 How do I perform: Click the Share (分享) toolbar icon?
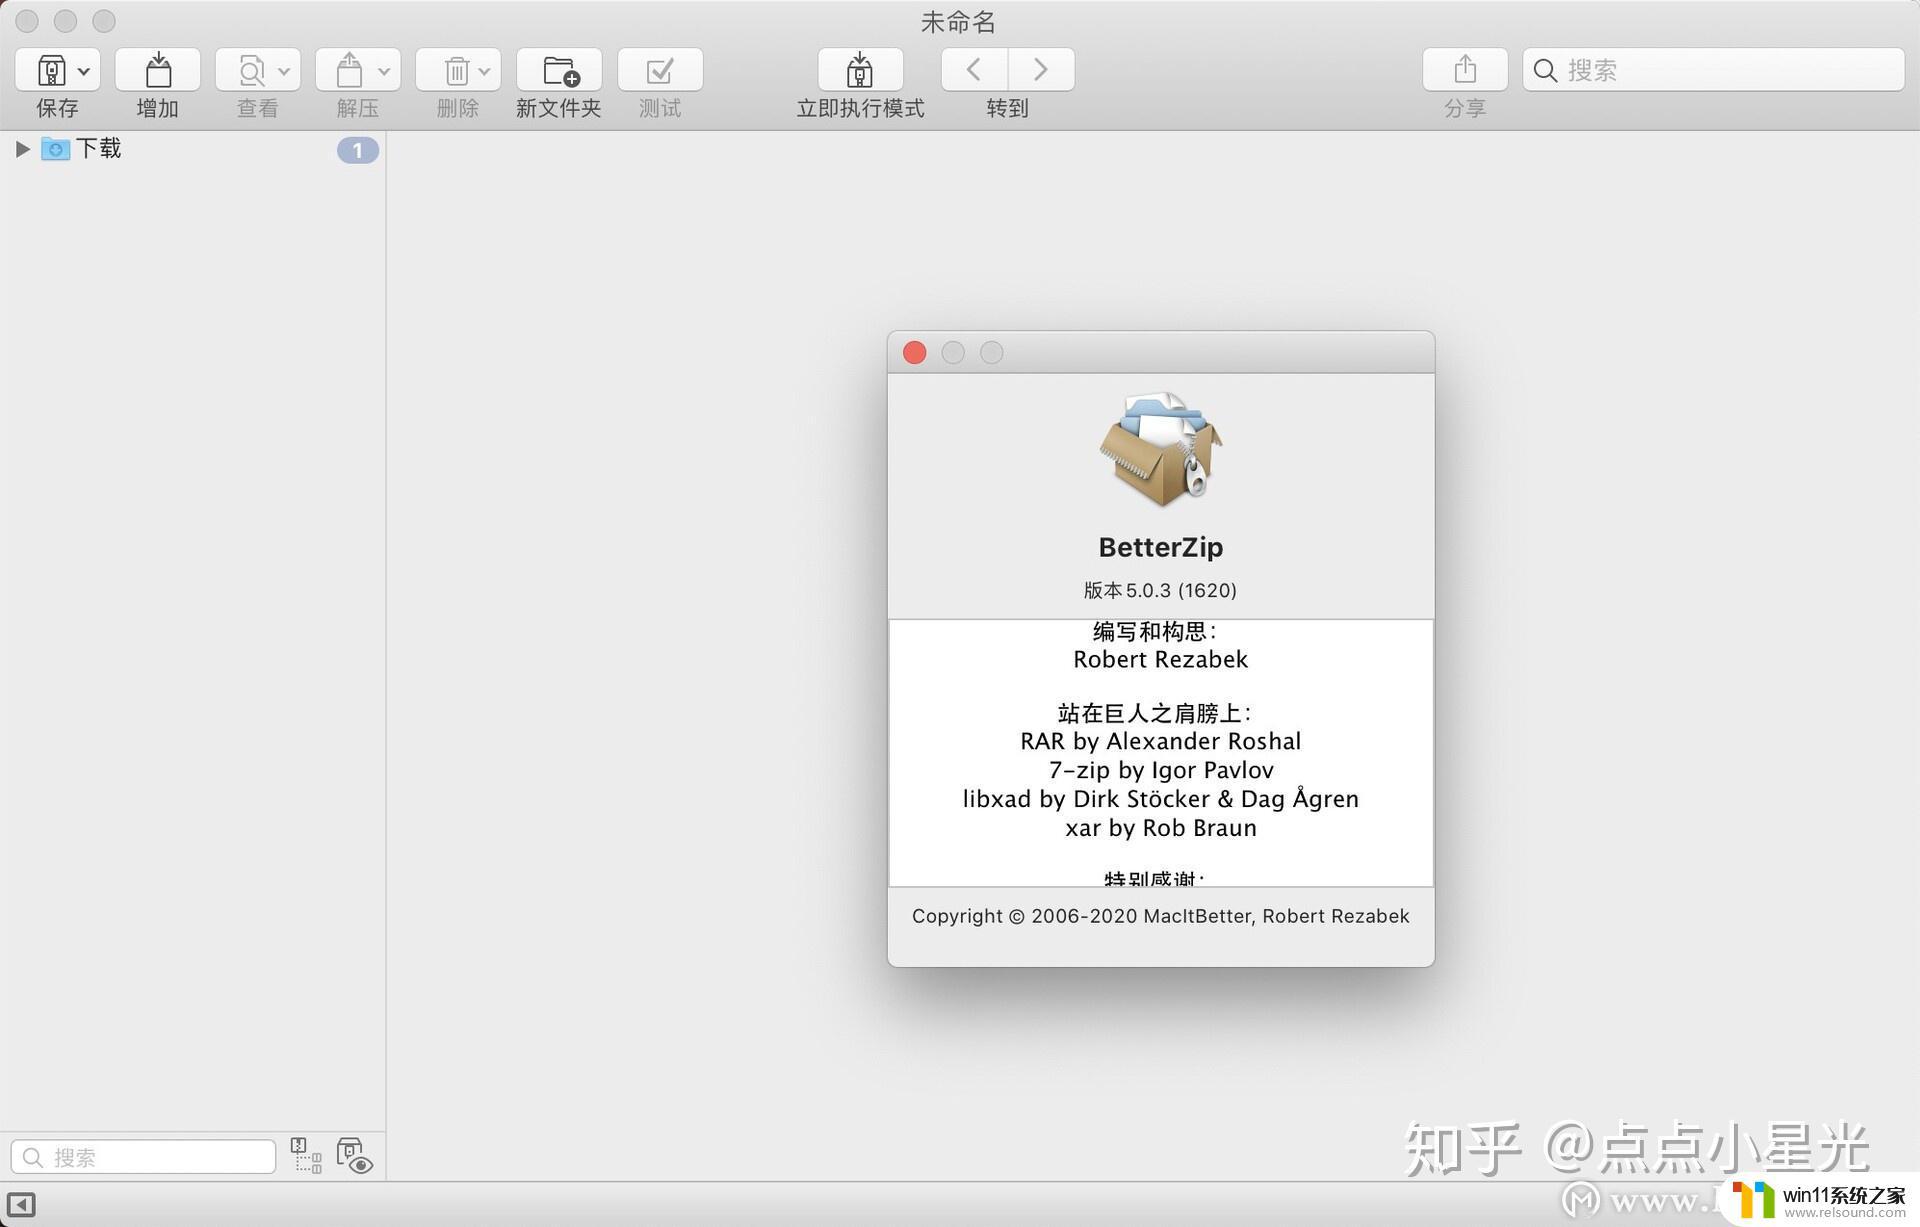pos(1465,70)
